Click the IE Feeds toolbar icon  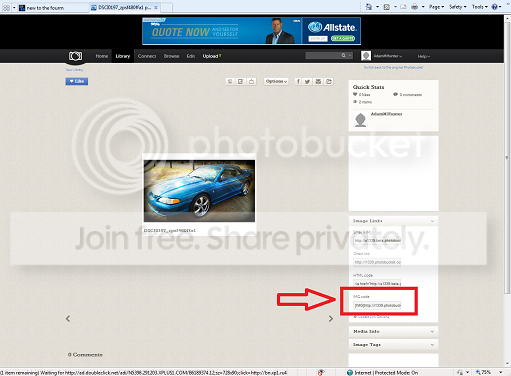[x=387, y=7]
